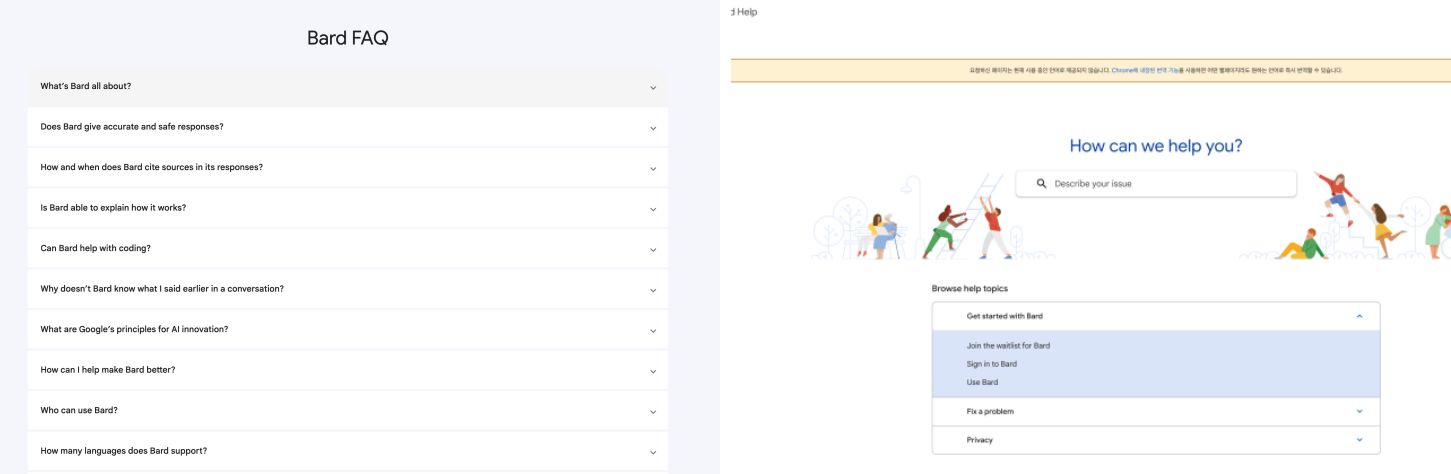Click the "Browse help topics" label
Image resolution: width=1451 pixels, height=474 pixels.
(970, 289)
